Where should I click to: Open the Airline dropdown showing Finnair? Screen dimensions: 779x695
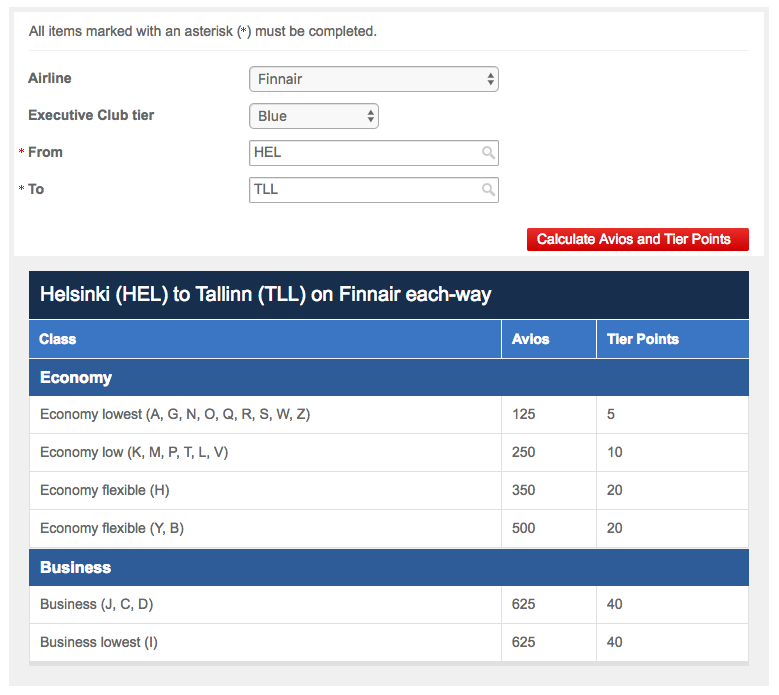tap(373, 79)
